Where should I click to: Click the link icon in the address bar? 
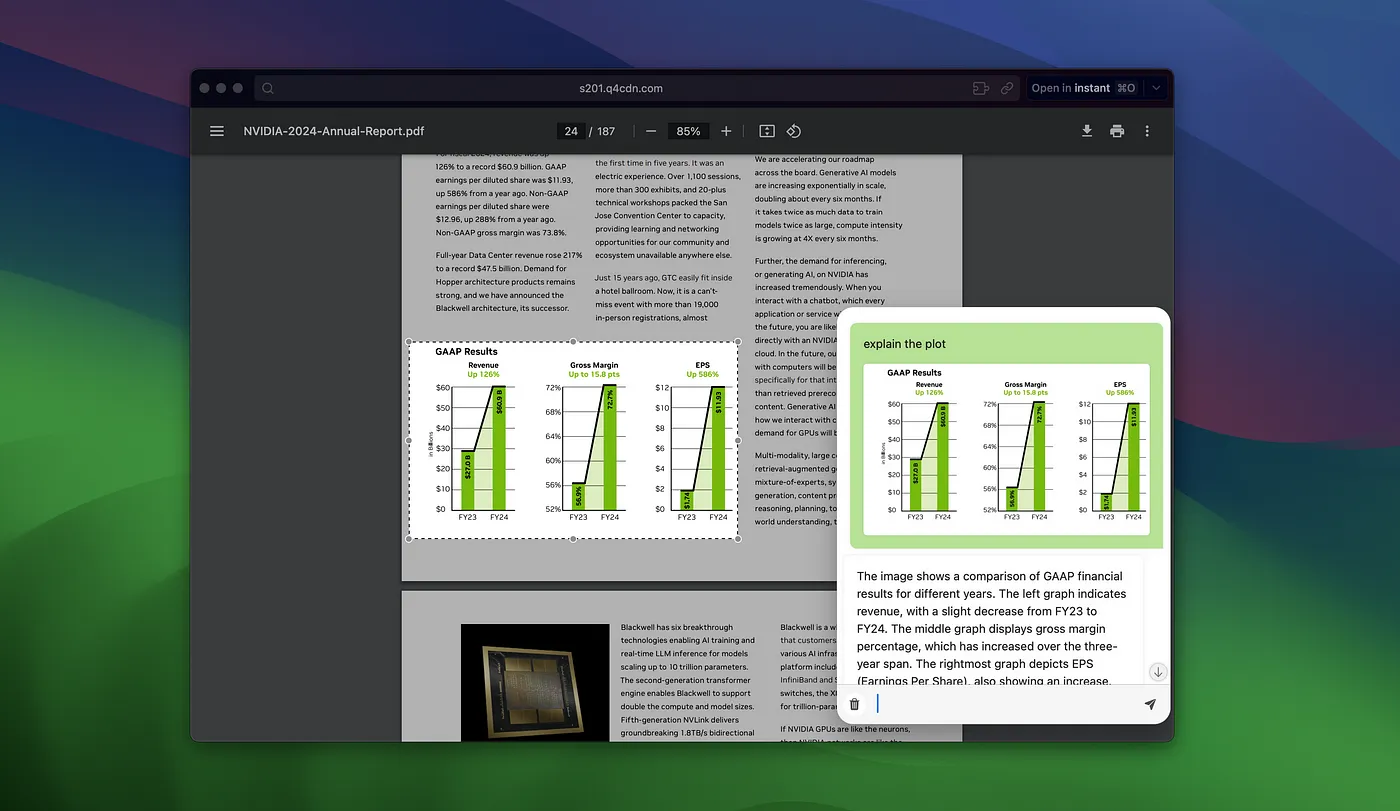pyautogui.click(x=1007, y=88)
